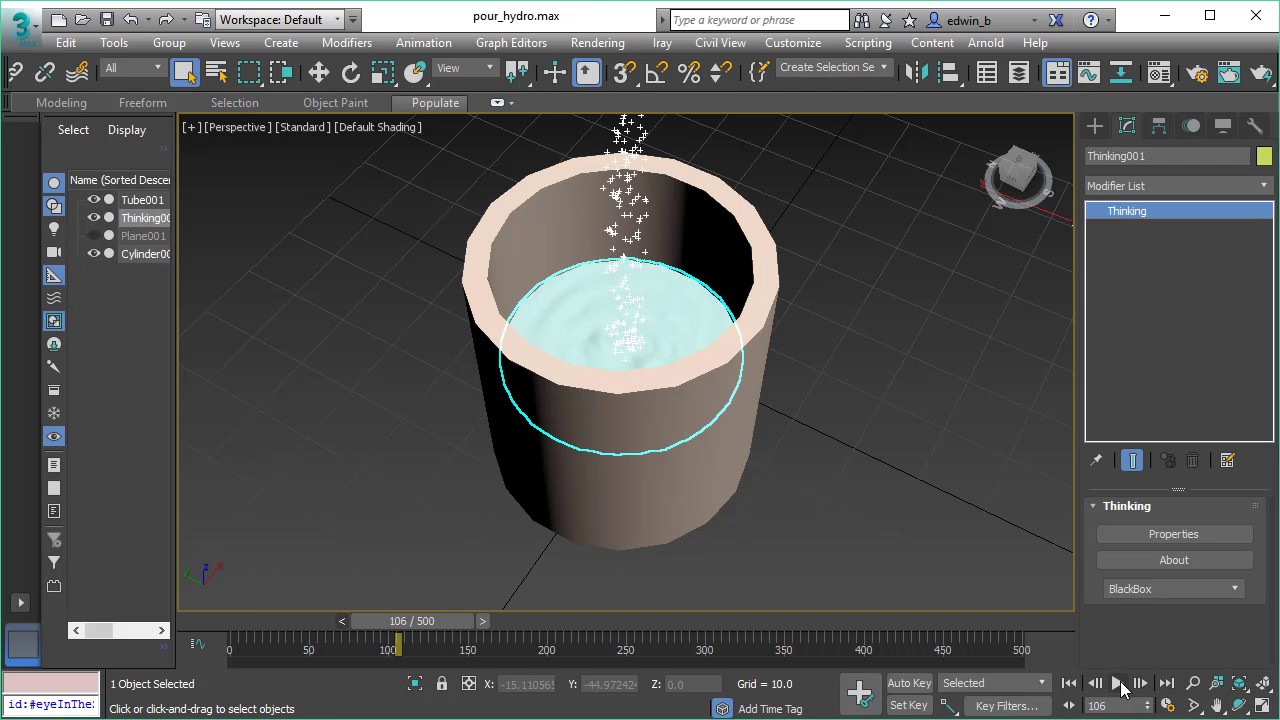
Task: Click the time slider at 106 / 500
Action: tap(412, 621)
